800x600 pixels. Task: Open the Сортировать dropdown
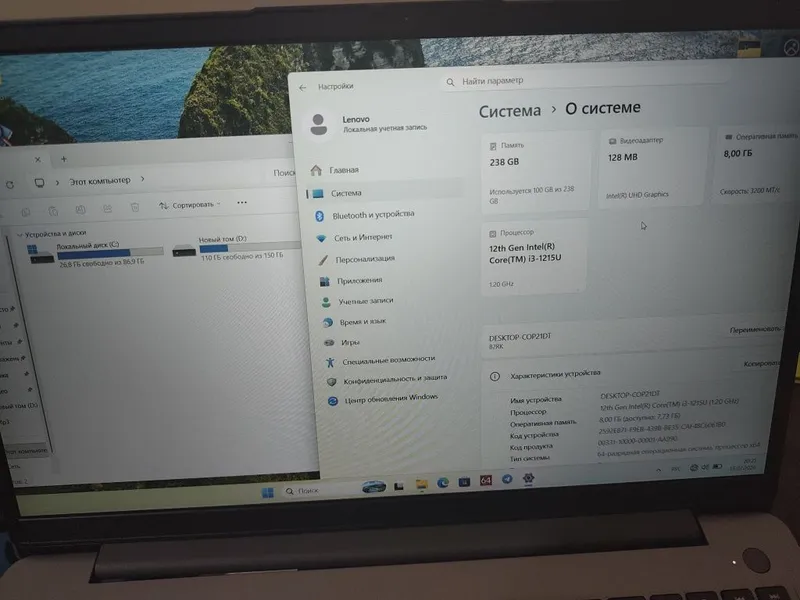coord(190,205)
